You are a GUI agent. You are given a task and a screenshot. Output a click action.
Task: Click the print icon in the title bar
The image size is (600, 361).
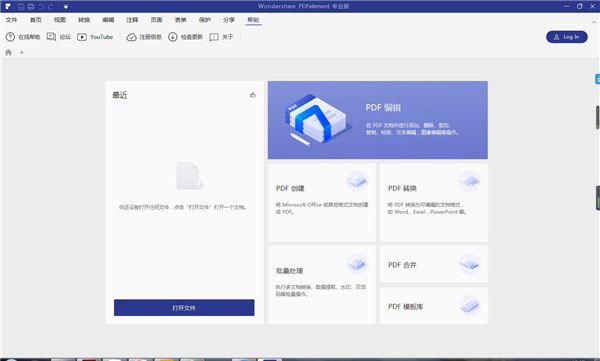[31, 7]
